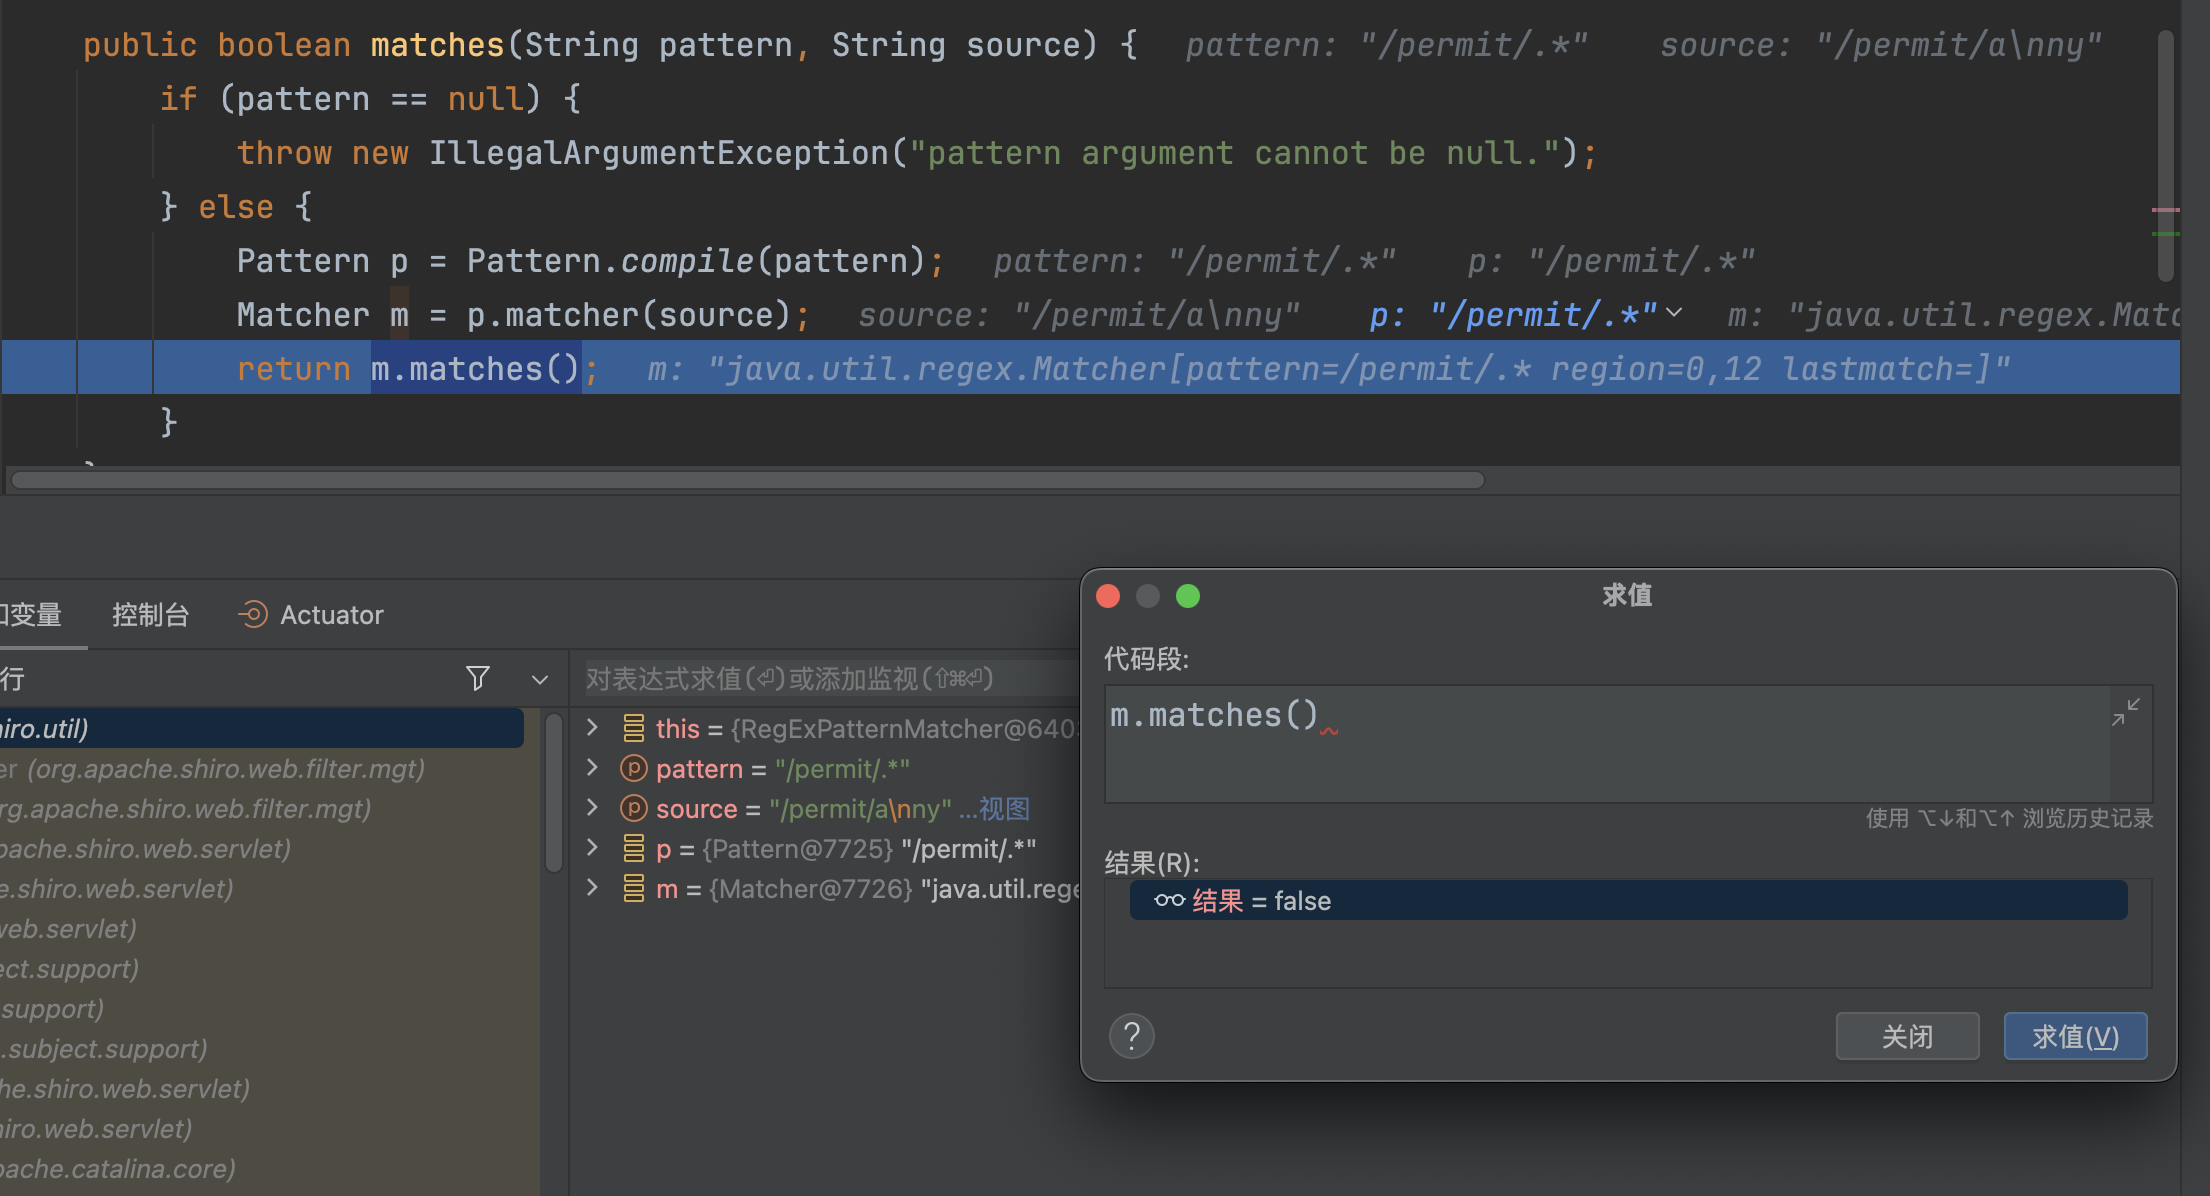Click the 关闭 close button
This screenshot has height=1196, width=2210.
point(1907,1036)
